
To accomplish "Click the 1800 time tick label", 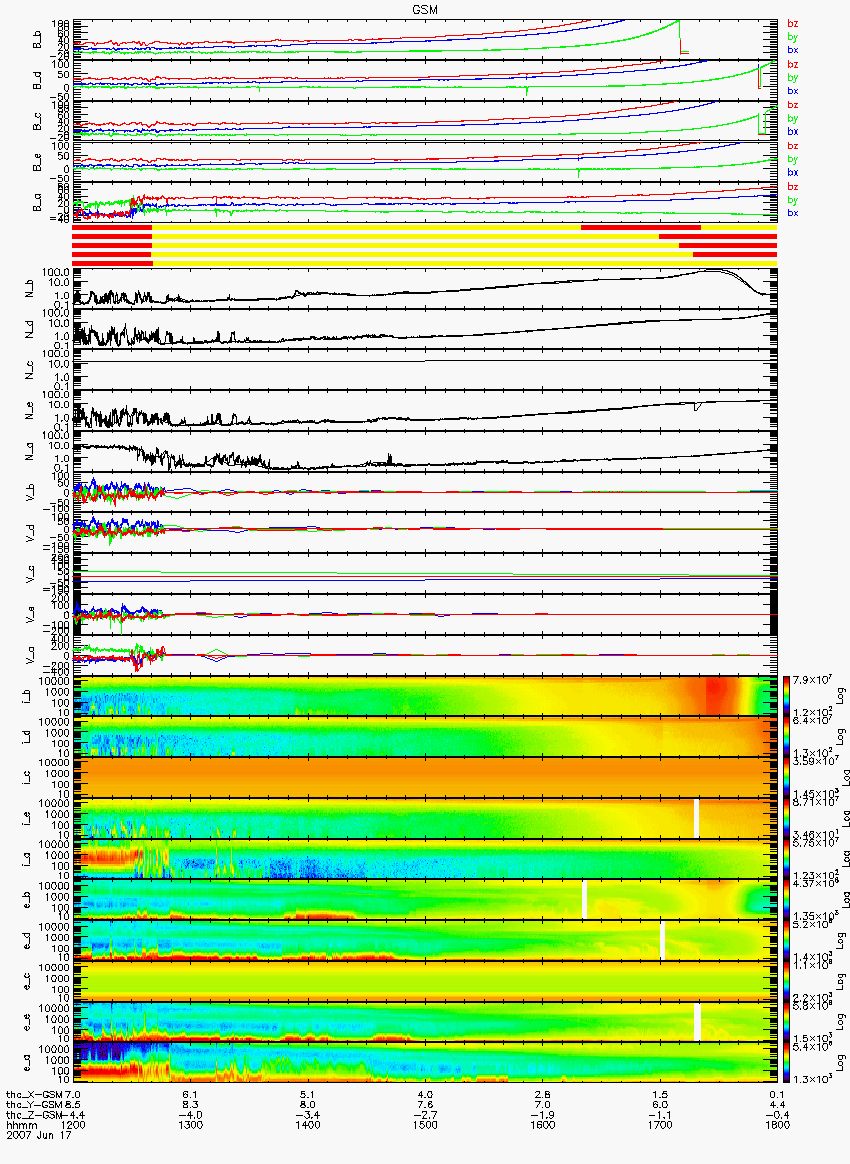I will pyautogui.click(x=777, y=1125).
